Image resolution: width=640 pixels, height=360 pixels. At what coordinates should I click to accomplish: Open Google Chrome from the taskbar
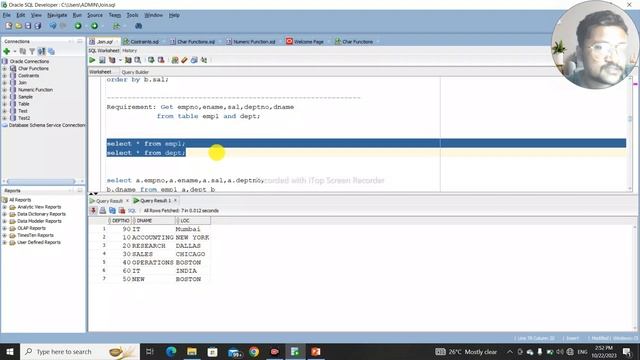pos(254,351)
